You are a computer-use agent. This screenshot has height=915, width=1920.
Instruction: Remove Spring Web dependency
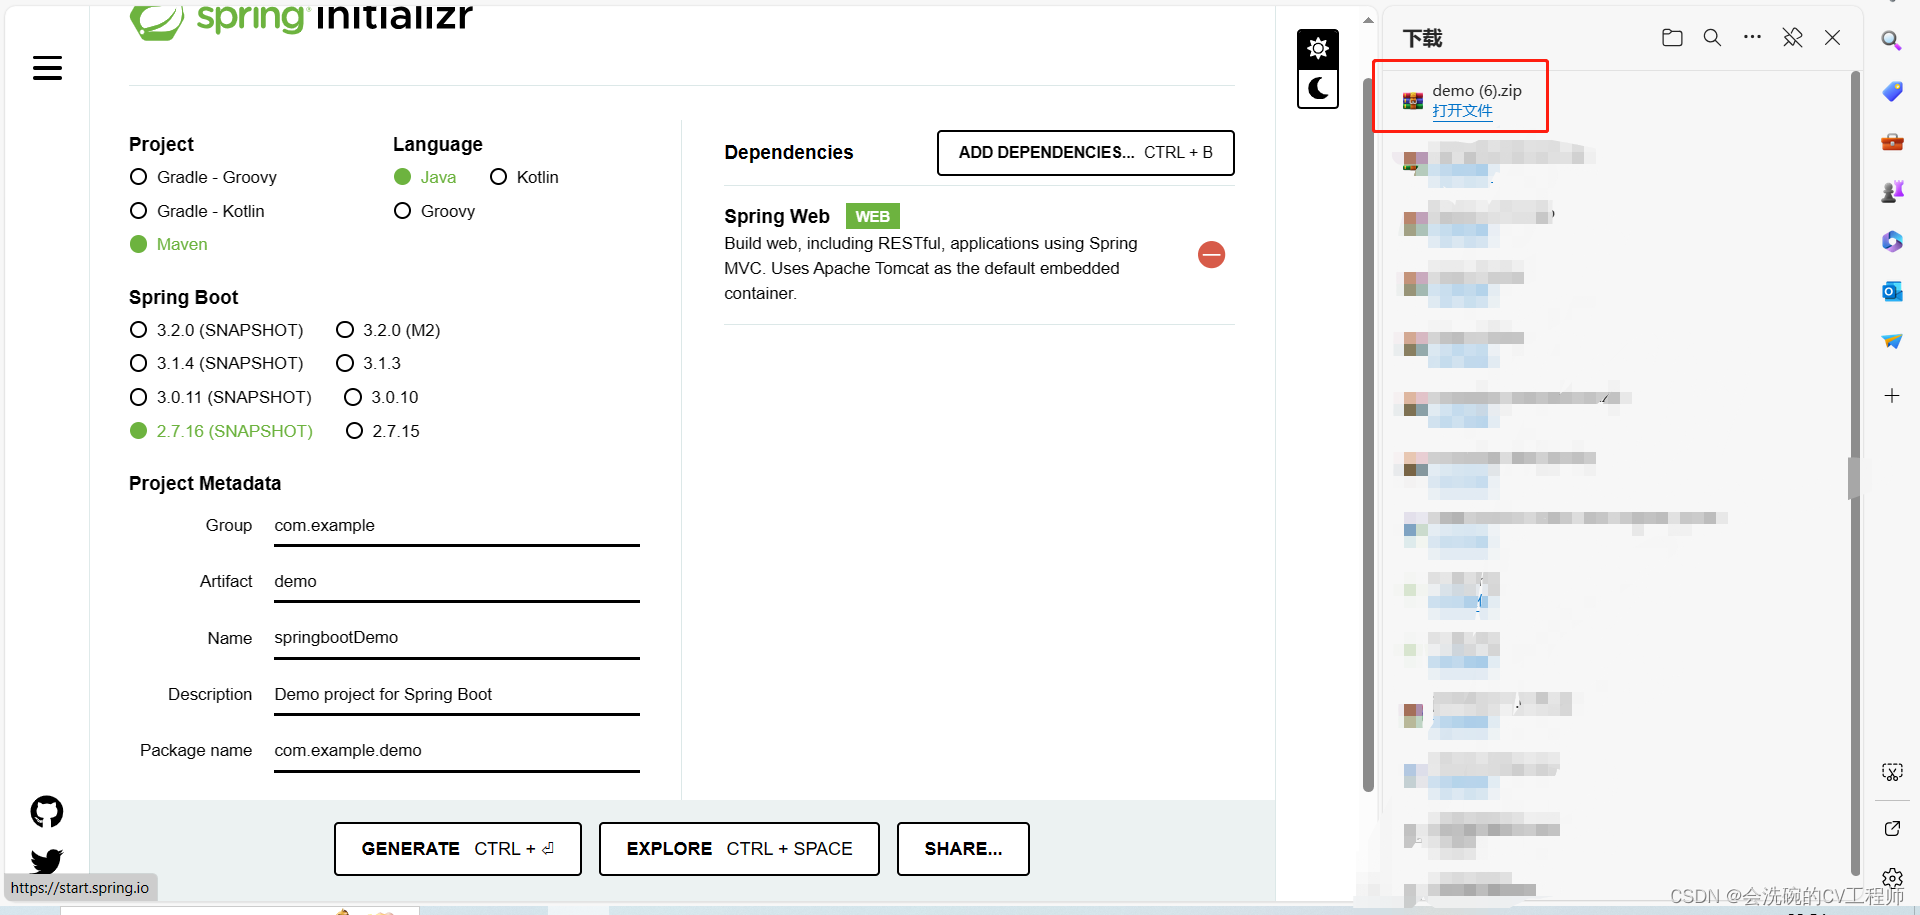coord(1211,255)
